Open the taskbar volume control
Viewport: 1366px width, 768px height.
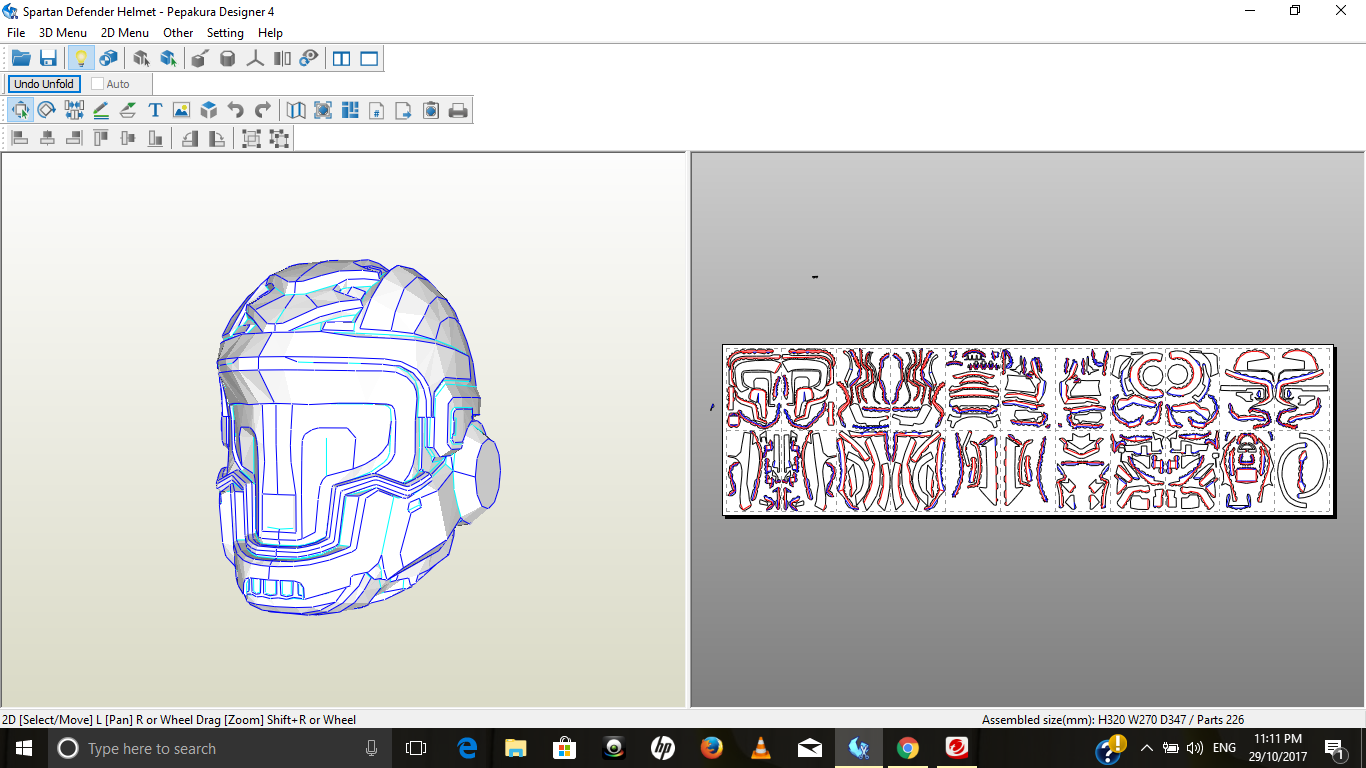click(x=1195, y=748)
